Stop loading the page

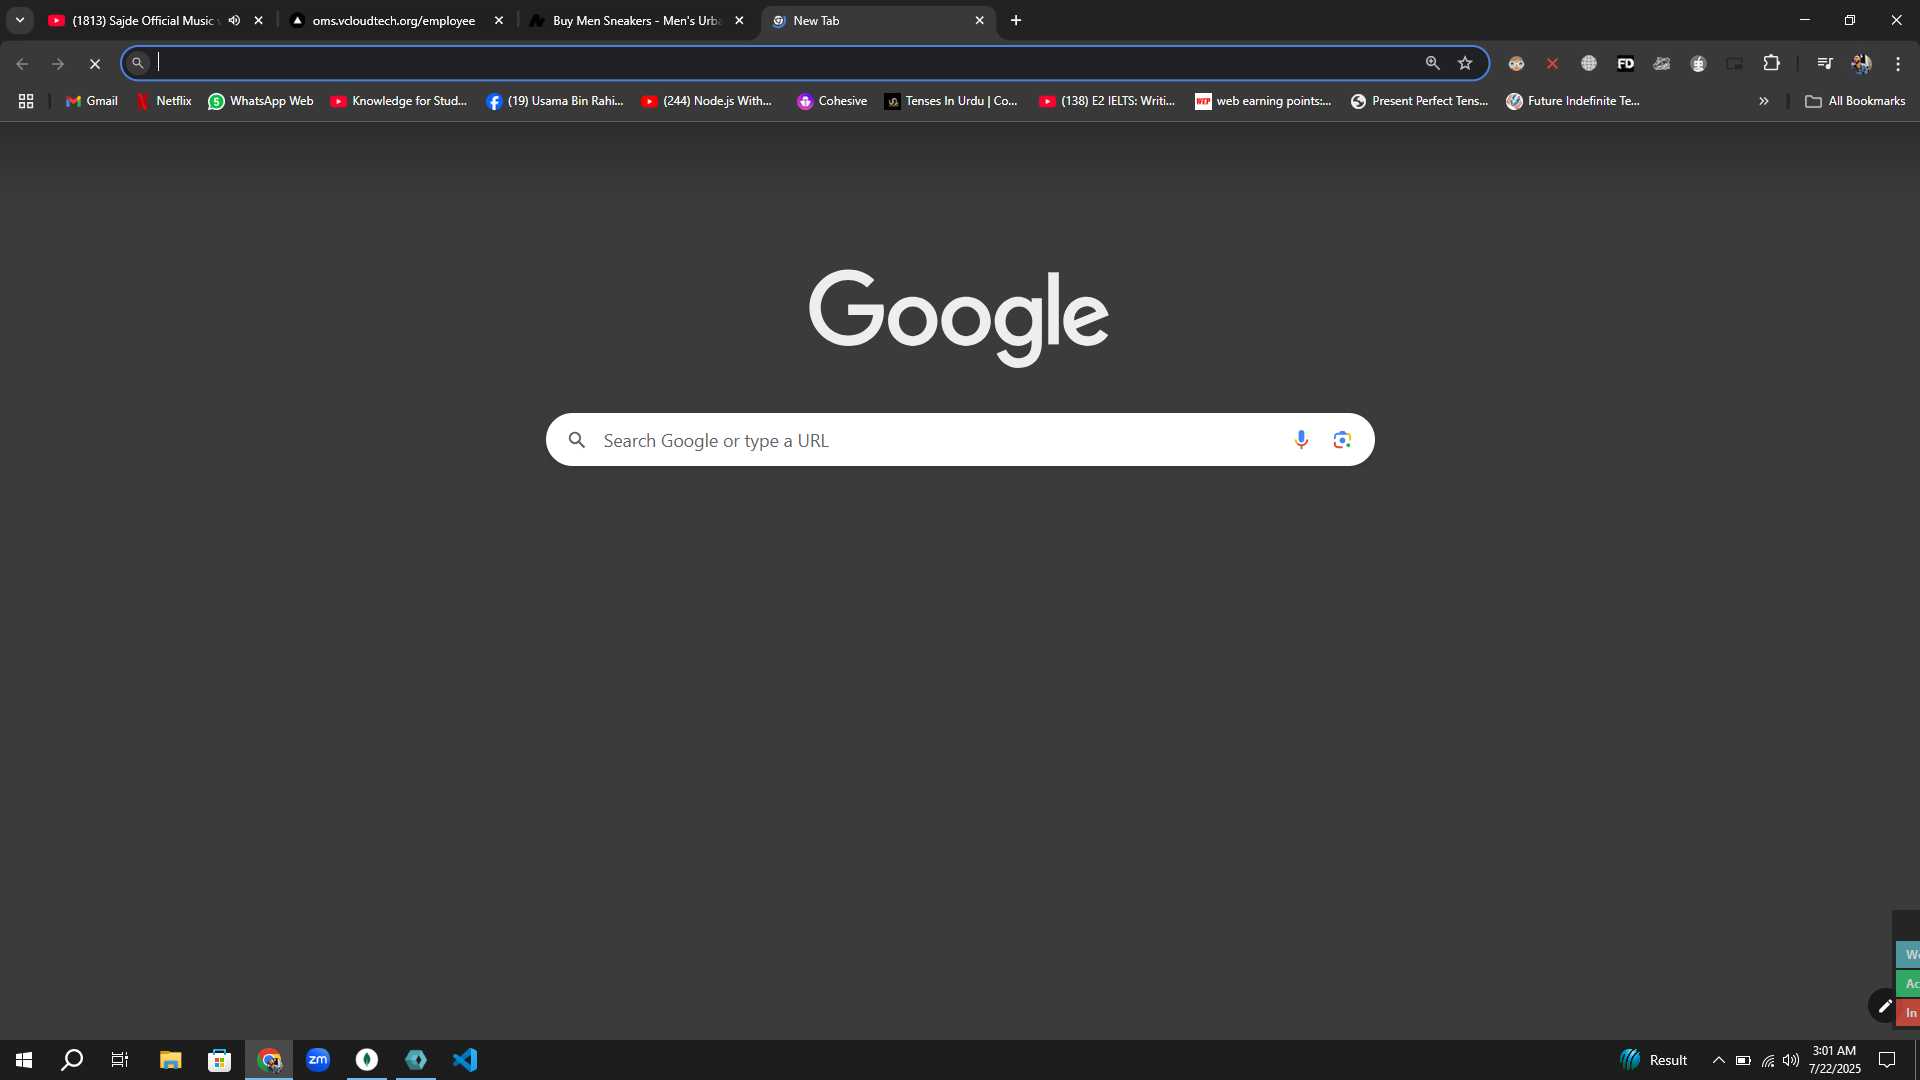pos(95,63)
